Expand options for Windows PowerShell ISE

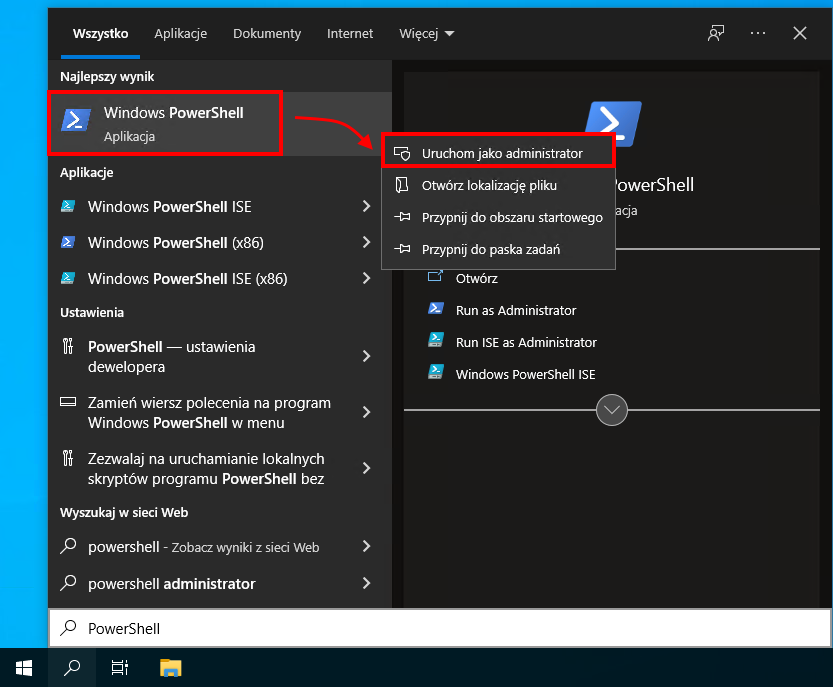(x=366, y=206)
